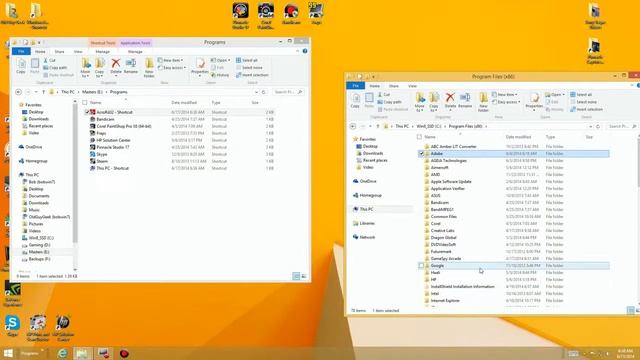The height and width of the screenshot is (360, 640).
Task: Click Invert selection in Program Files (x86)
Action: pyautogui.click(x=586, y=109)
